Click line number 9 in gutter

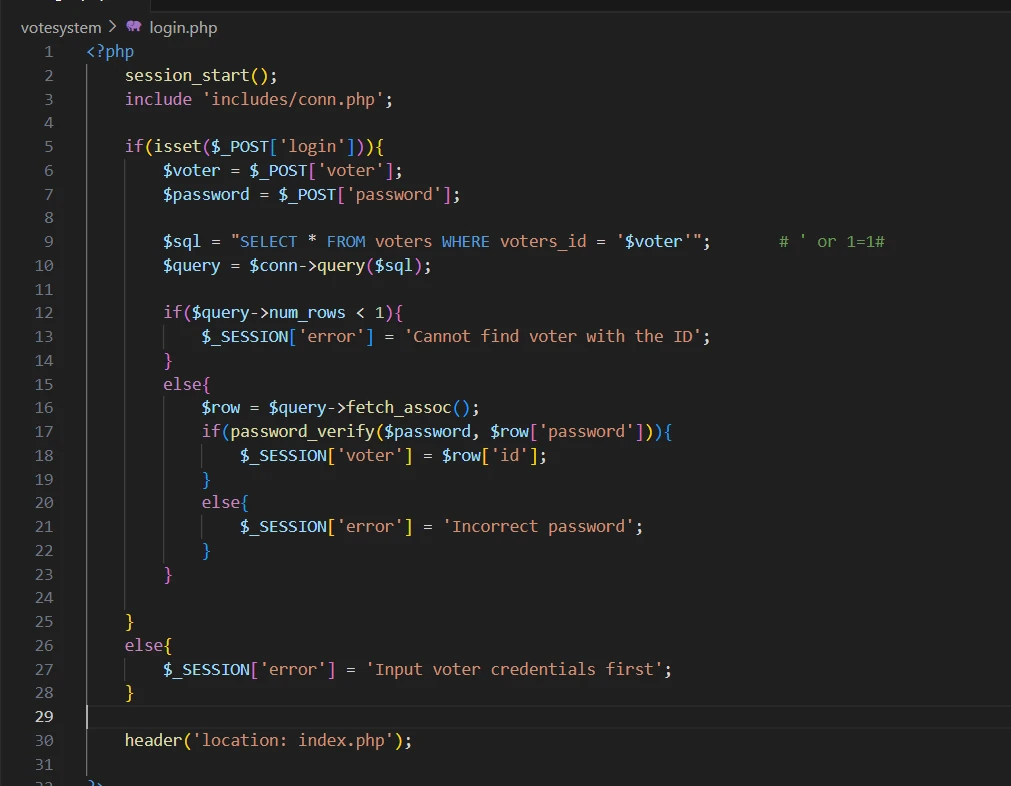[49, 242]
